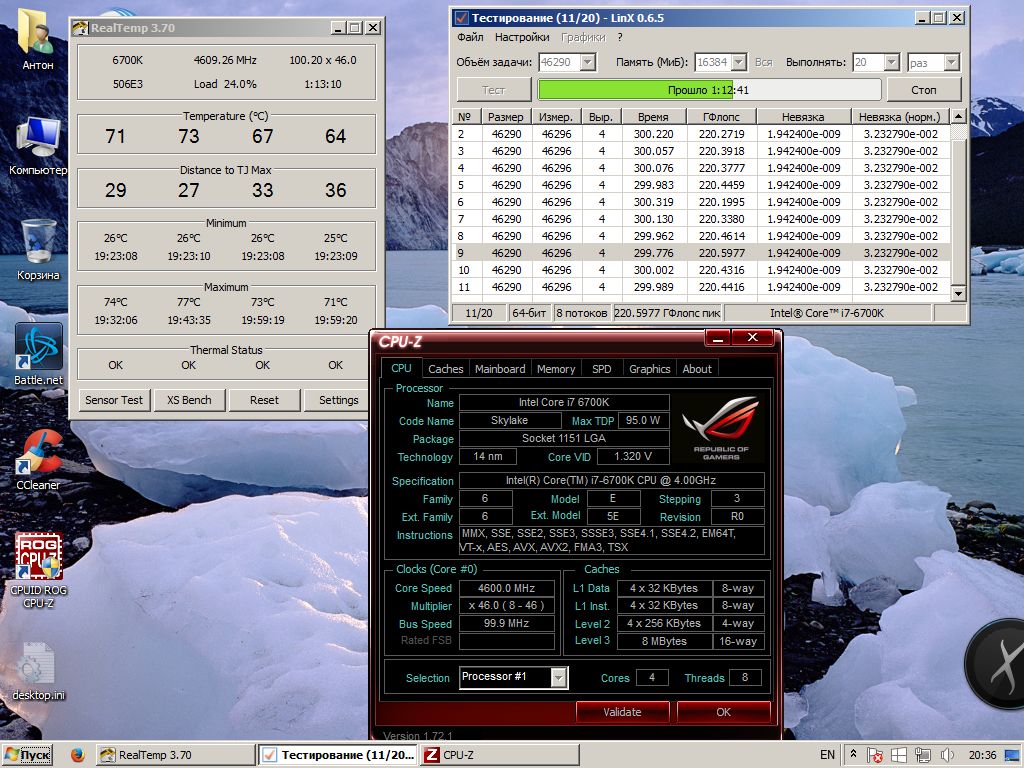The width and height of the screenshot is (1024, 768).
Task: Select row 2 with 220.2719 GFlops
Action: pos(701,134)
